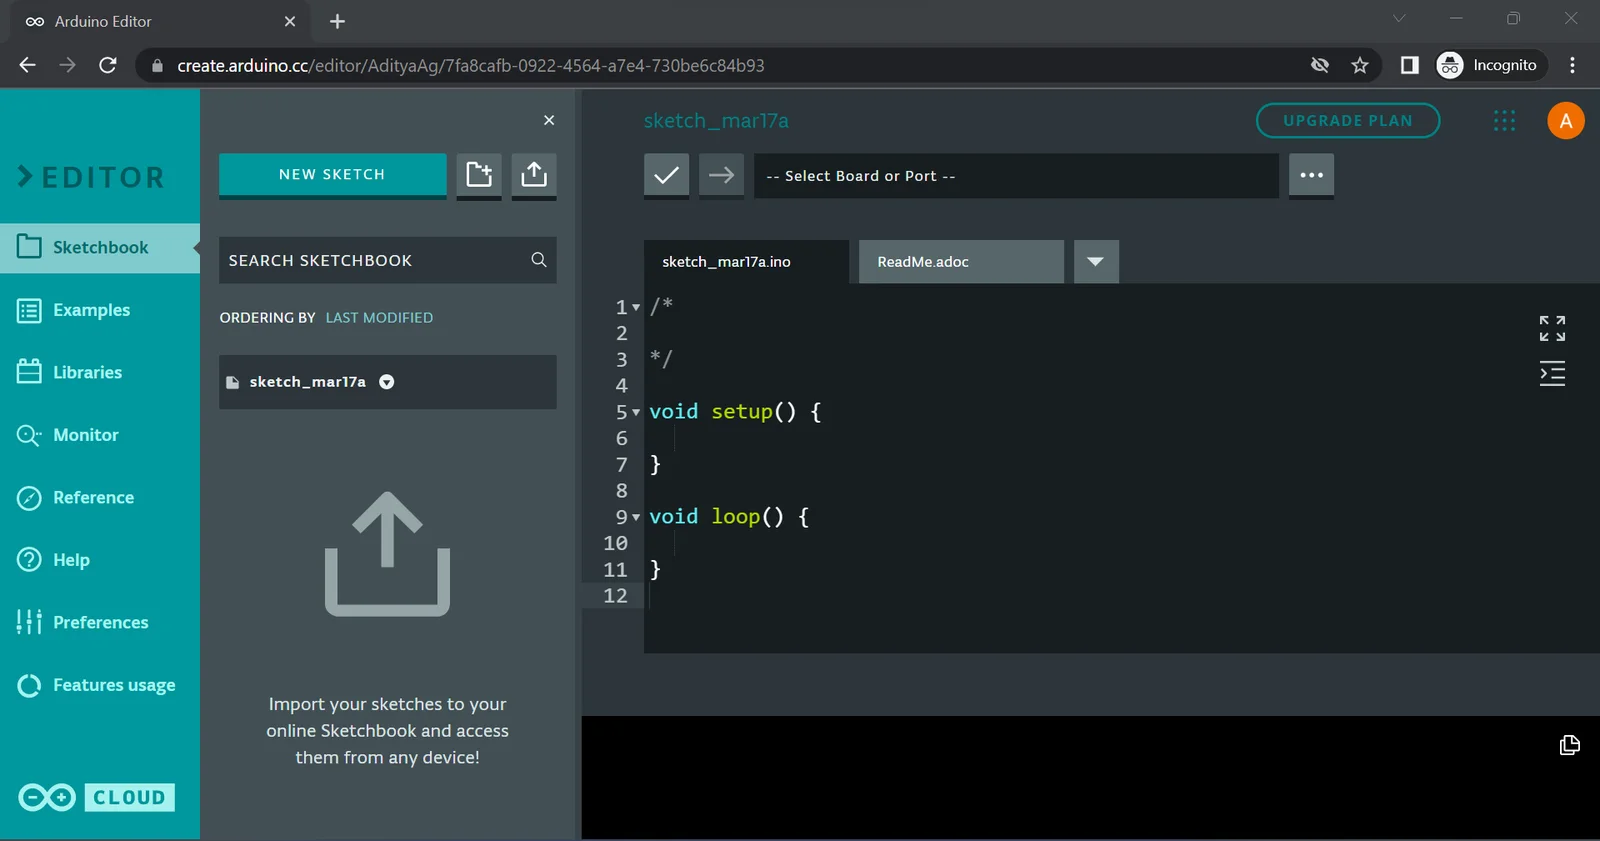The height and width of the screenshot is (841, 1600).
Task: Click the Search Sketchbook field
Action: point(388,260)
